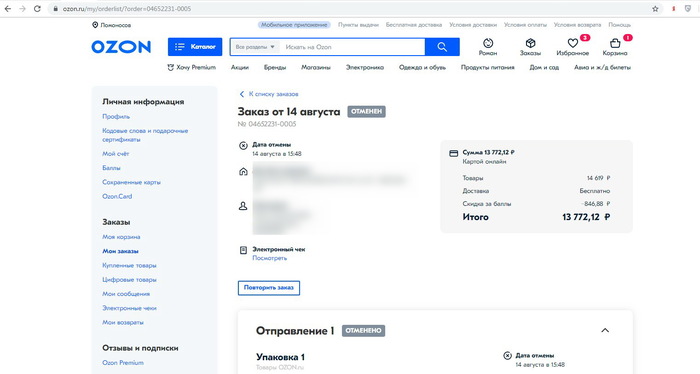Reload the page in browser
700x374 pixels.
pyautogui.click(x=37, y=8)
